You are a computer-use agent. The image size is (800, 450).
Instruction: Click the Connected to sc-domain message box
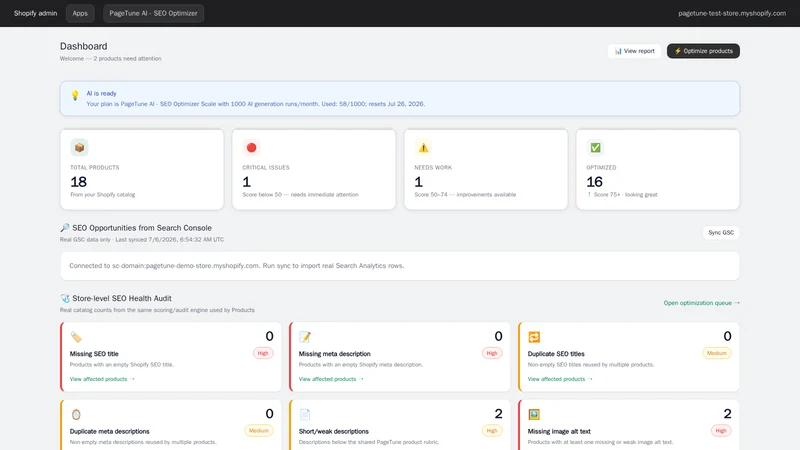pyautogui.click(x=400, y=266)
